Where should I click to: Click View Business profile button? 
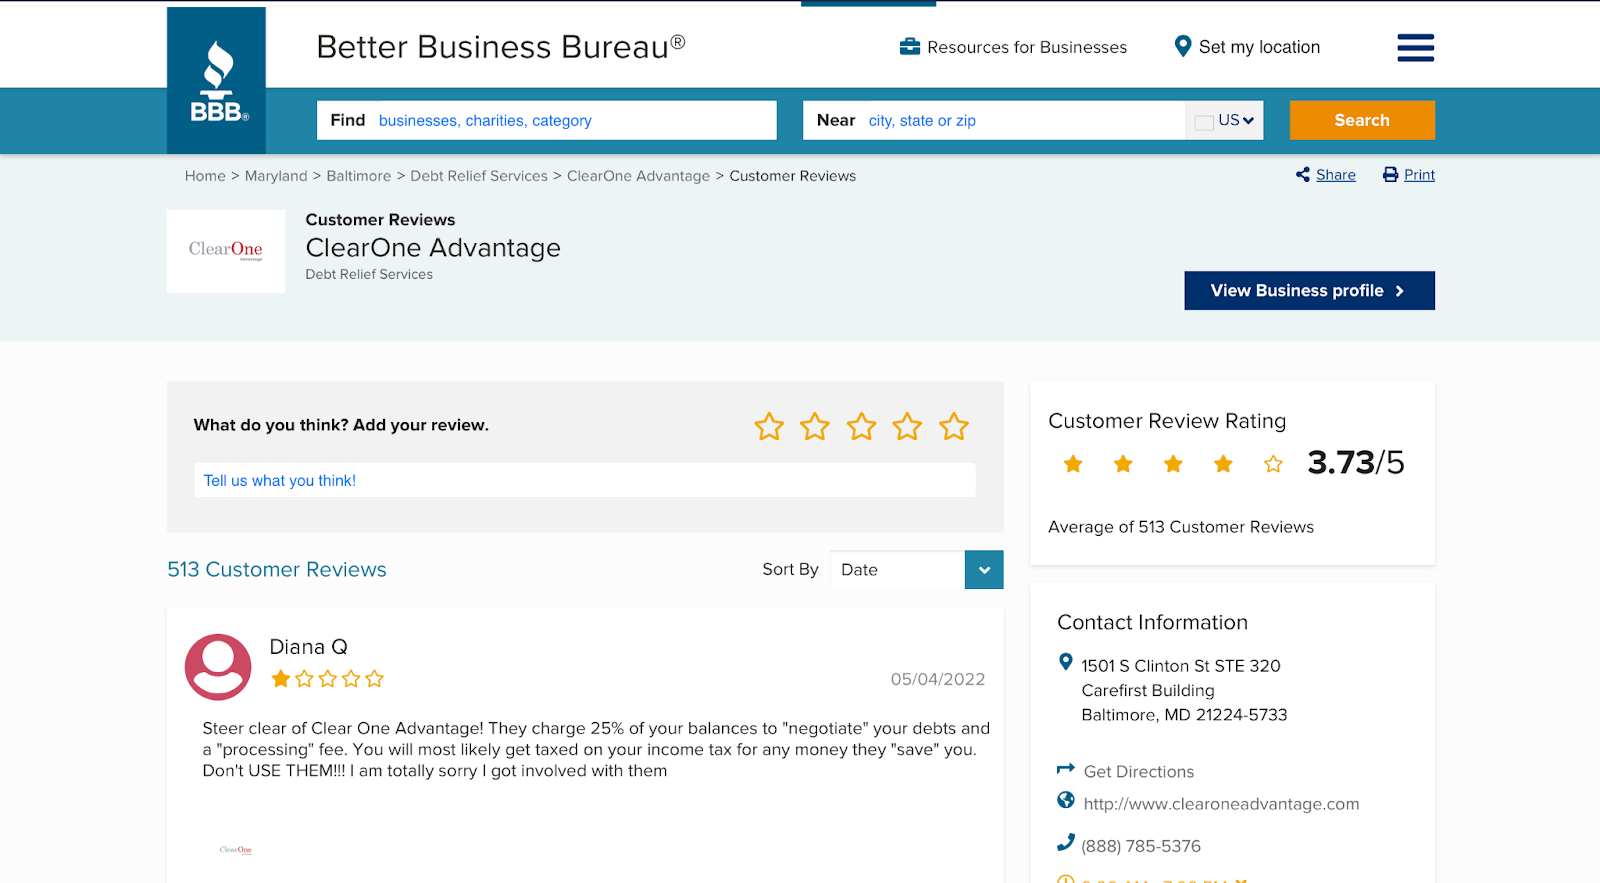[1309, 291]
